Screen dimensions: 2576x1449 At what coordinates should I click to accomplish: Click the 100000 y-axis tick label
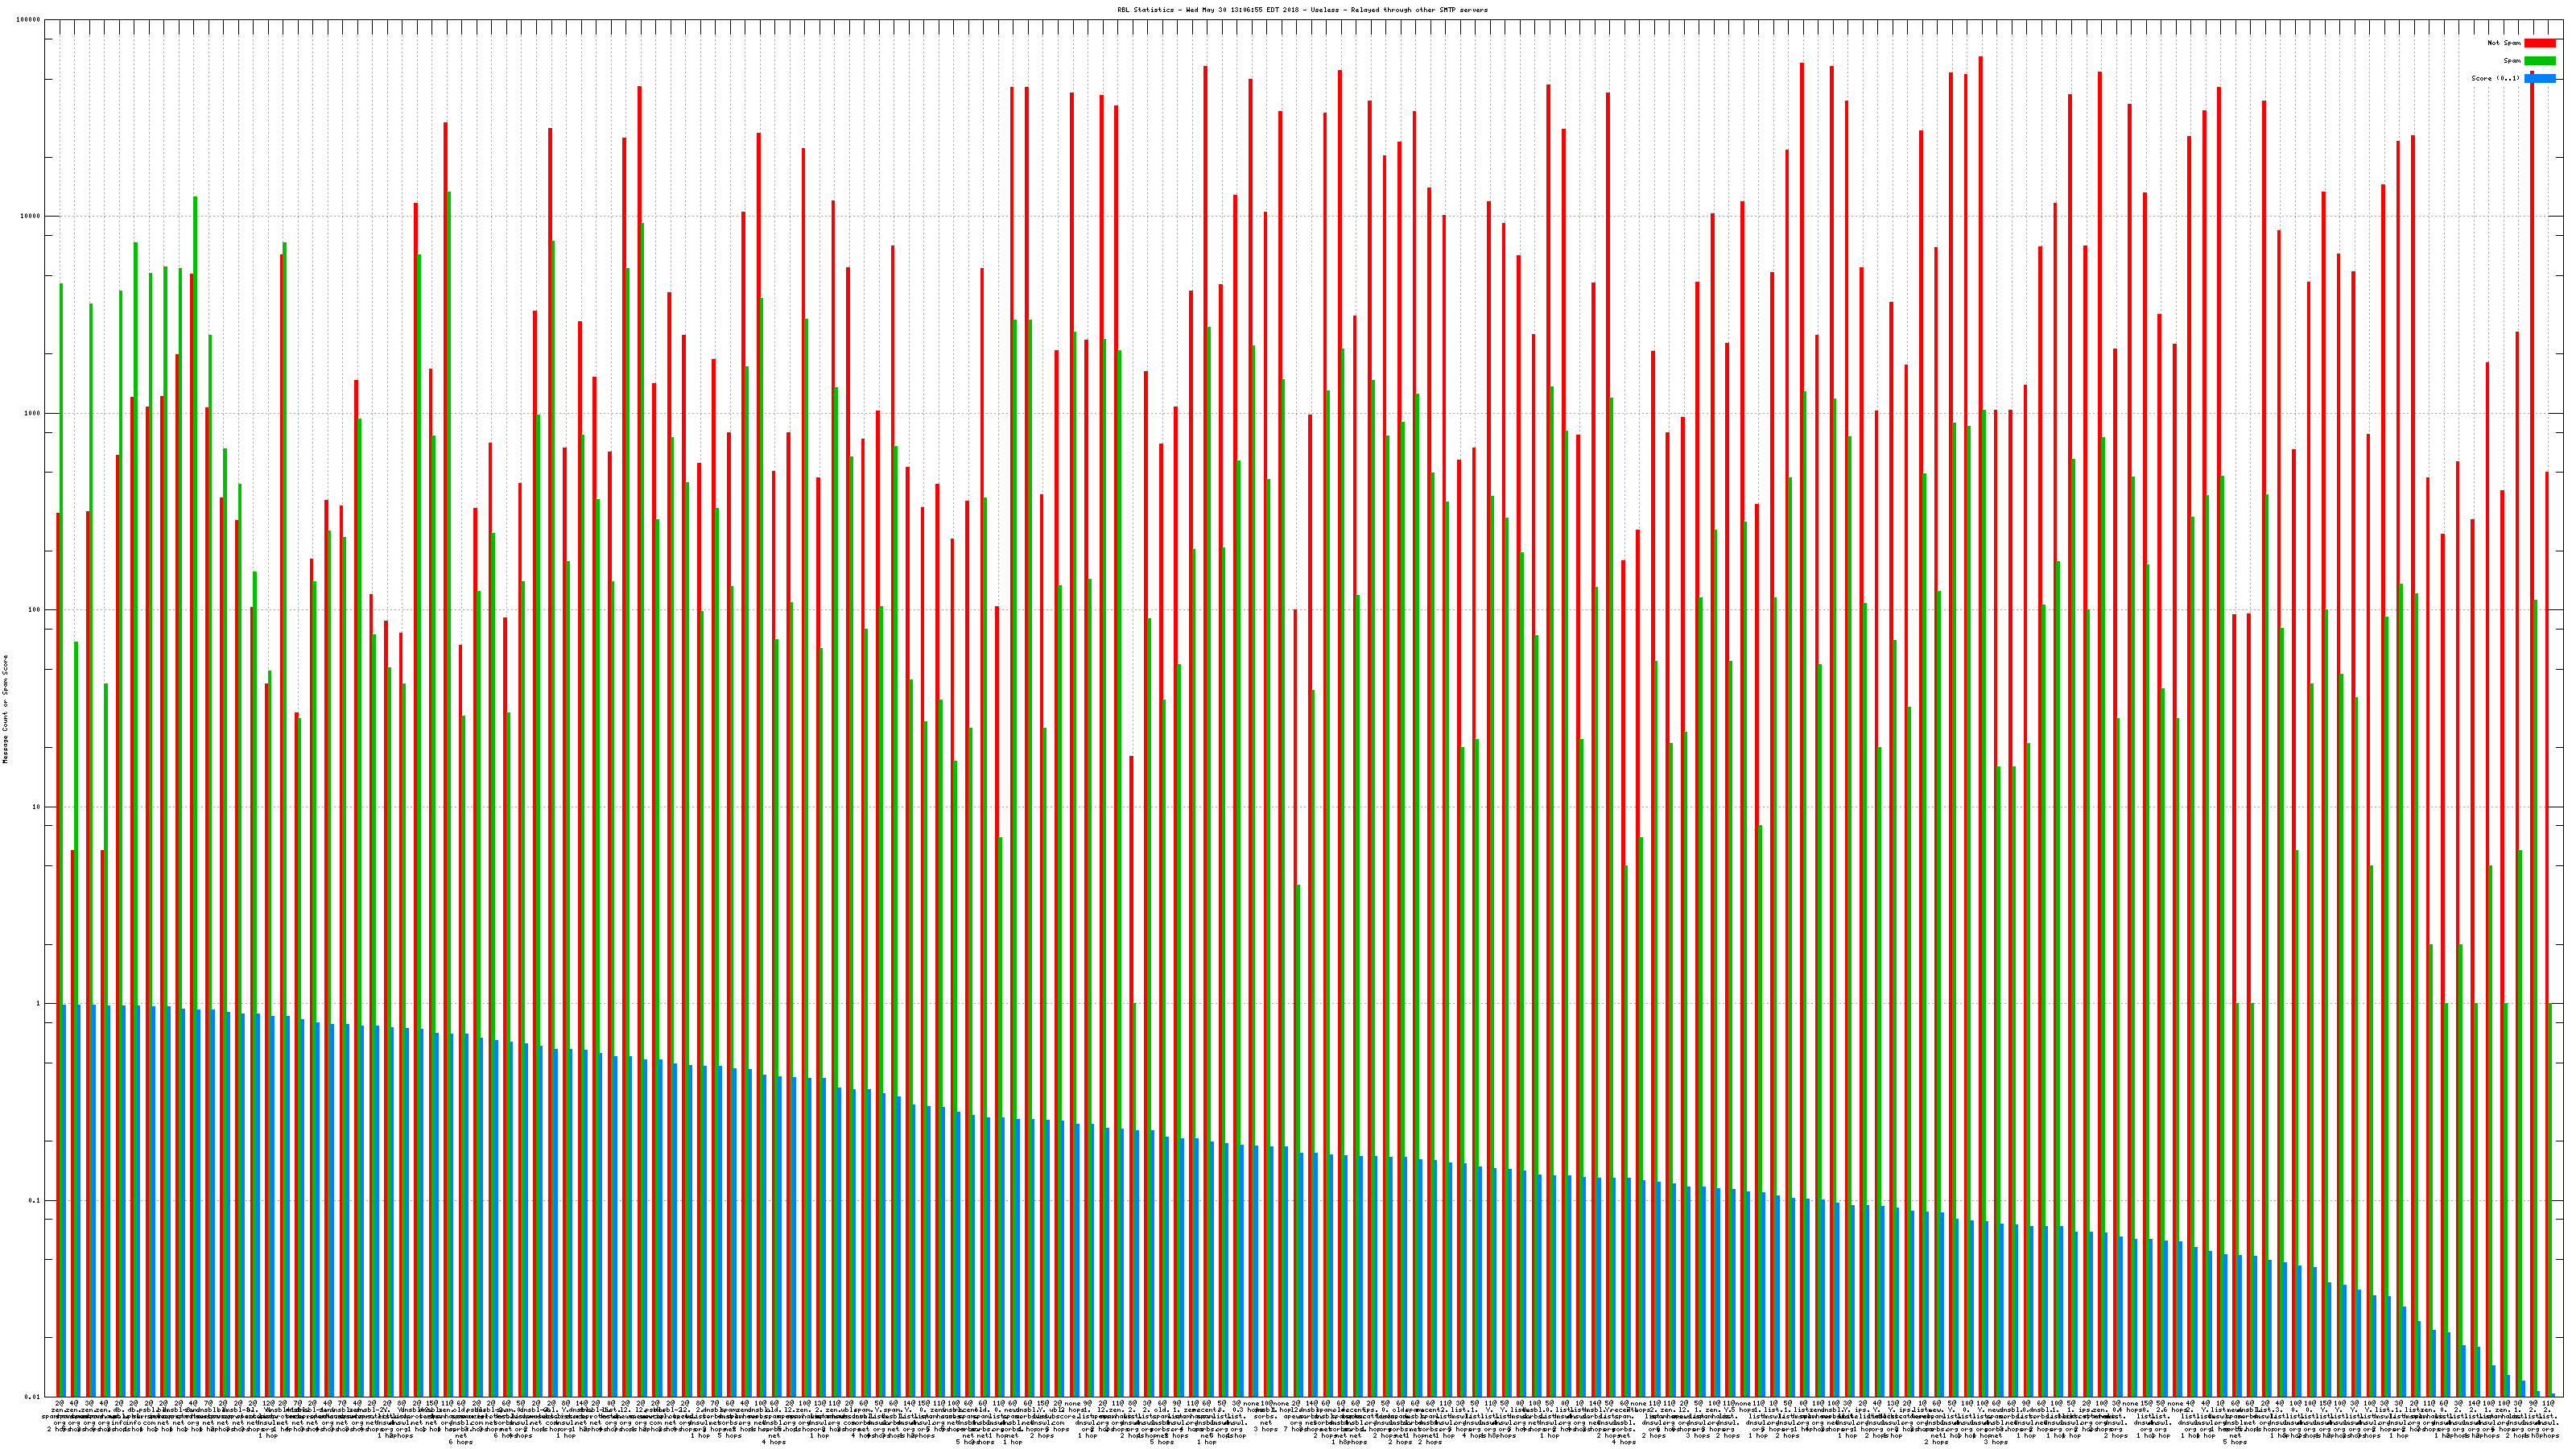click(x=29, y=20)
